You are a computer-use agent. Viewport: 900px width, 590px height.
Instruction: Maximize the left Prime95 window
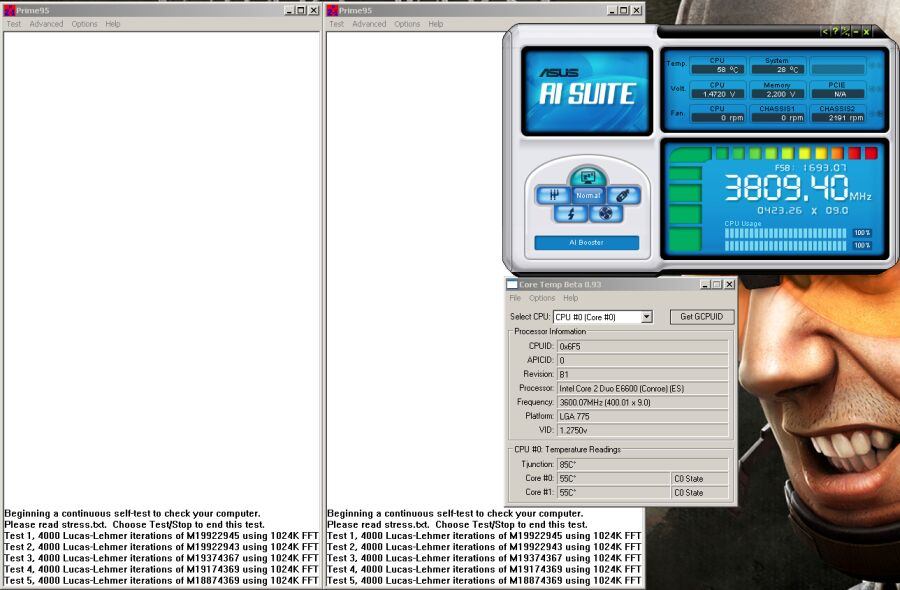(x=301, y=10)
